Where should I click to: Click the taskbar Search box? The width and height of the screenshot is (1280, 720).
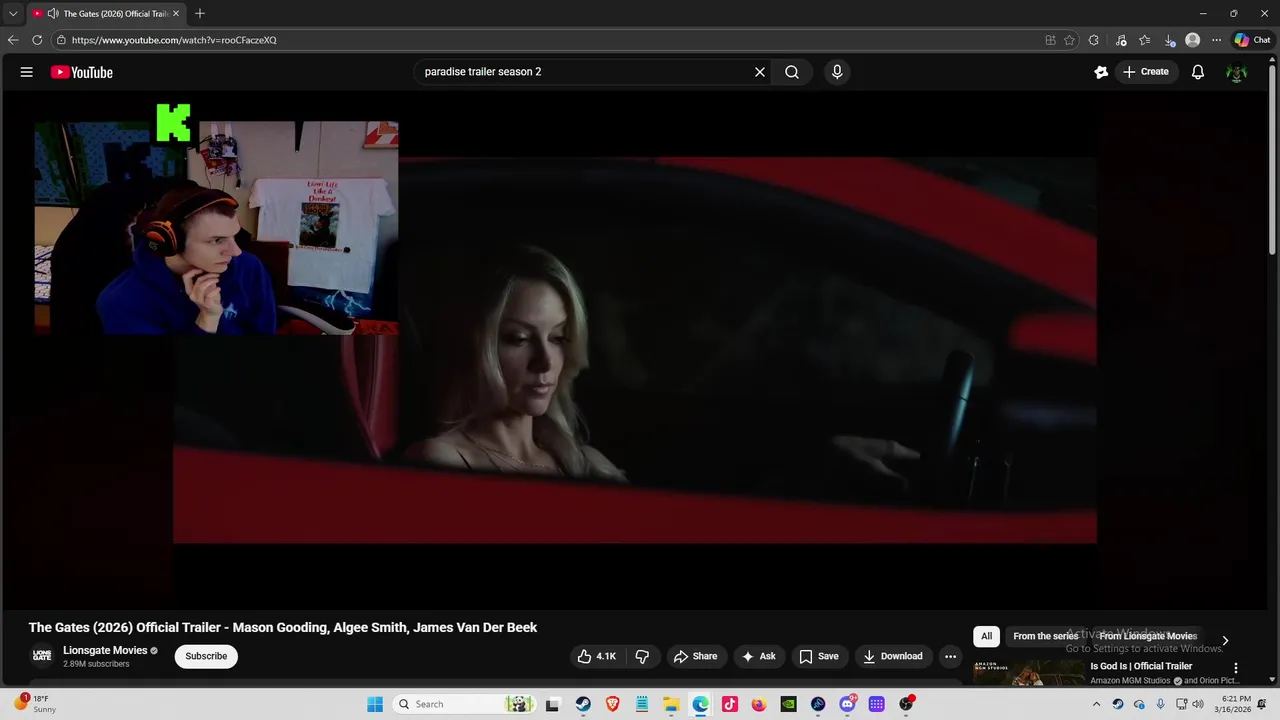[x=465, y=704]
